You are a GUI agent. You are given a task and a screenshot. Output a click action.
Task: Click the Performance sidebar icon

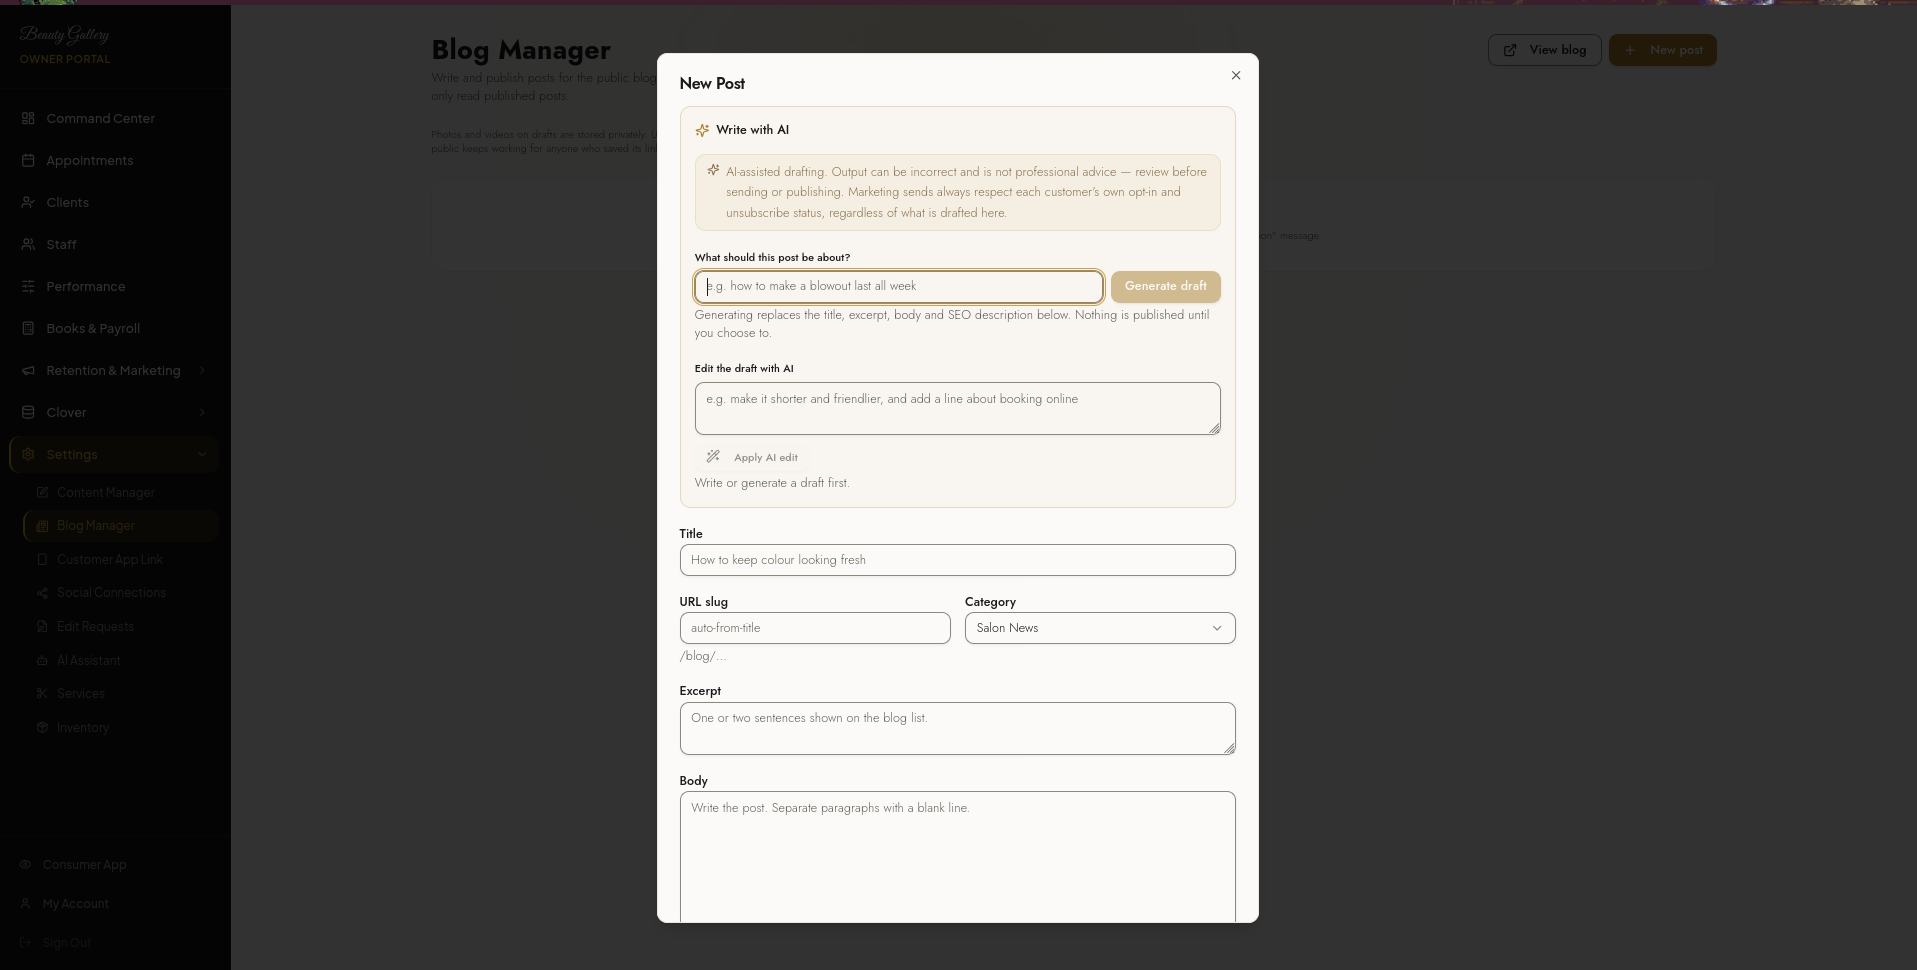click(x=28, y=286)
